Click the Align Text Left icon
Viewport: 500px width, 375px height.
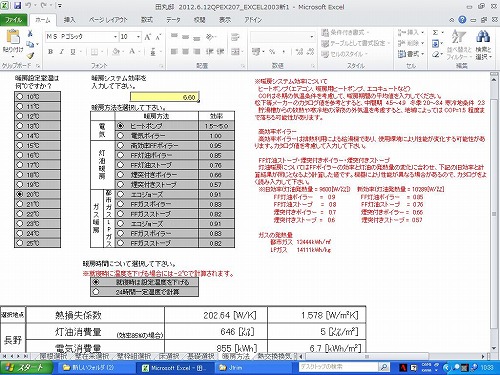tap(174, 52)
